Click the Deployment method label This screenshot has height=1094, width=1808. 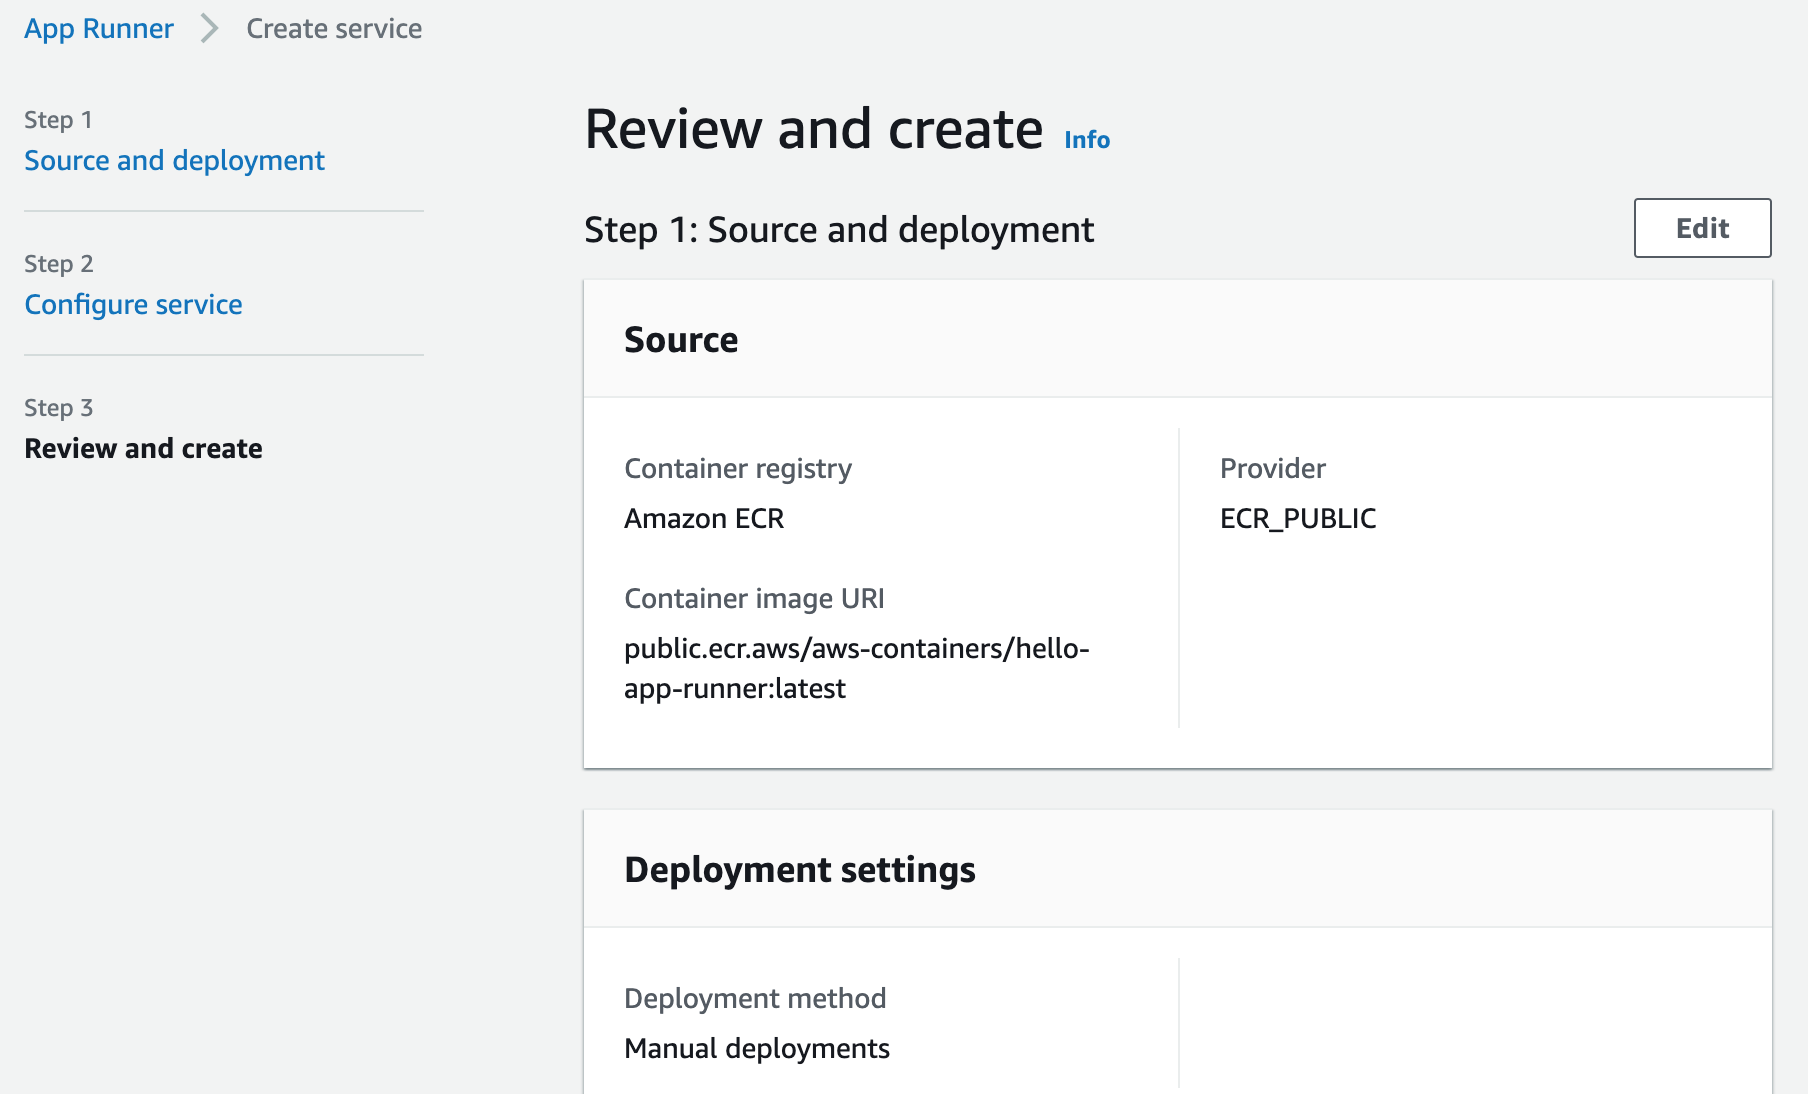click(x=755, y=999)
